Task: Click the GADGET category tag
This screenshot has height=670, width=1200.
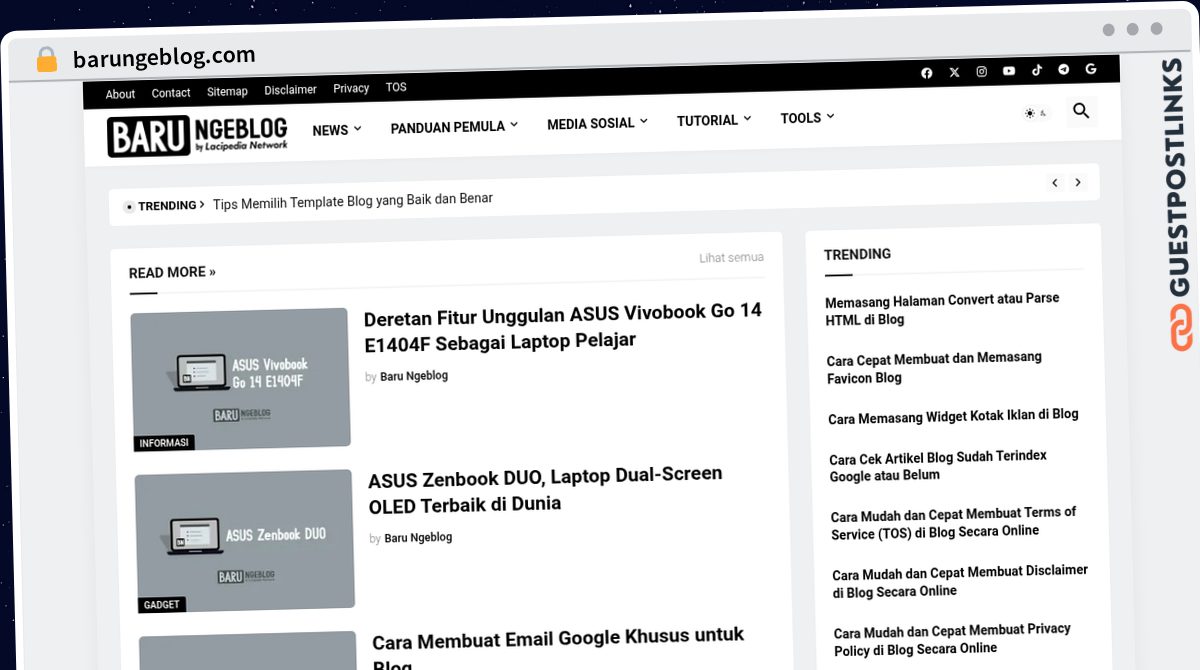Action: tap(162, 604)
